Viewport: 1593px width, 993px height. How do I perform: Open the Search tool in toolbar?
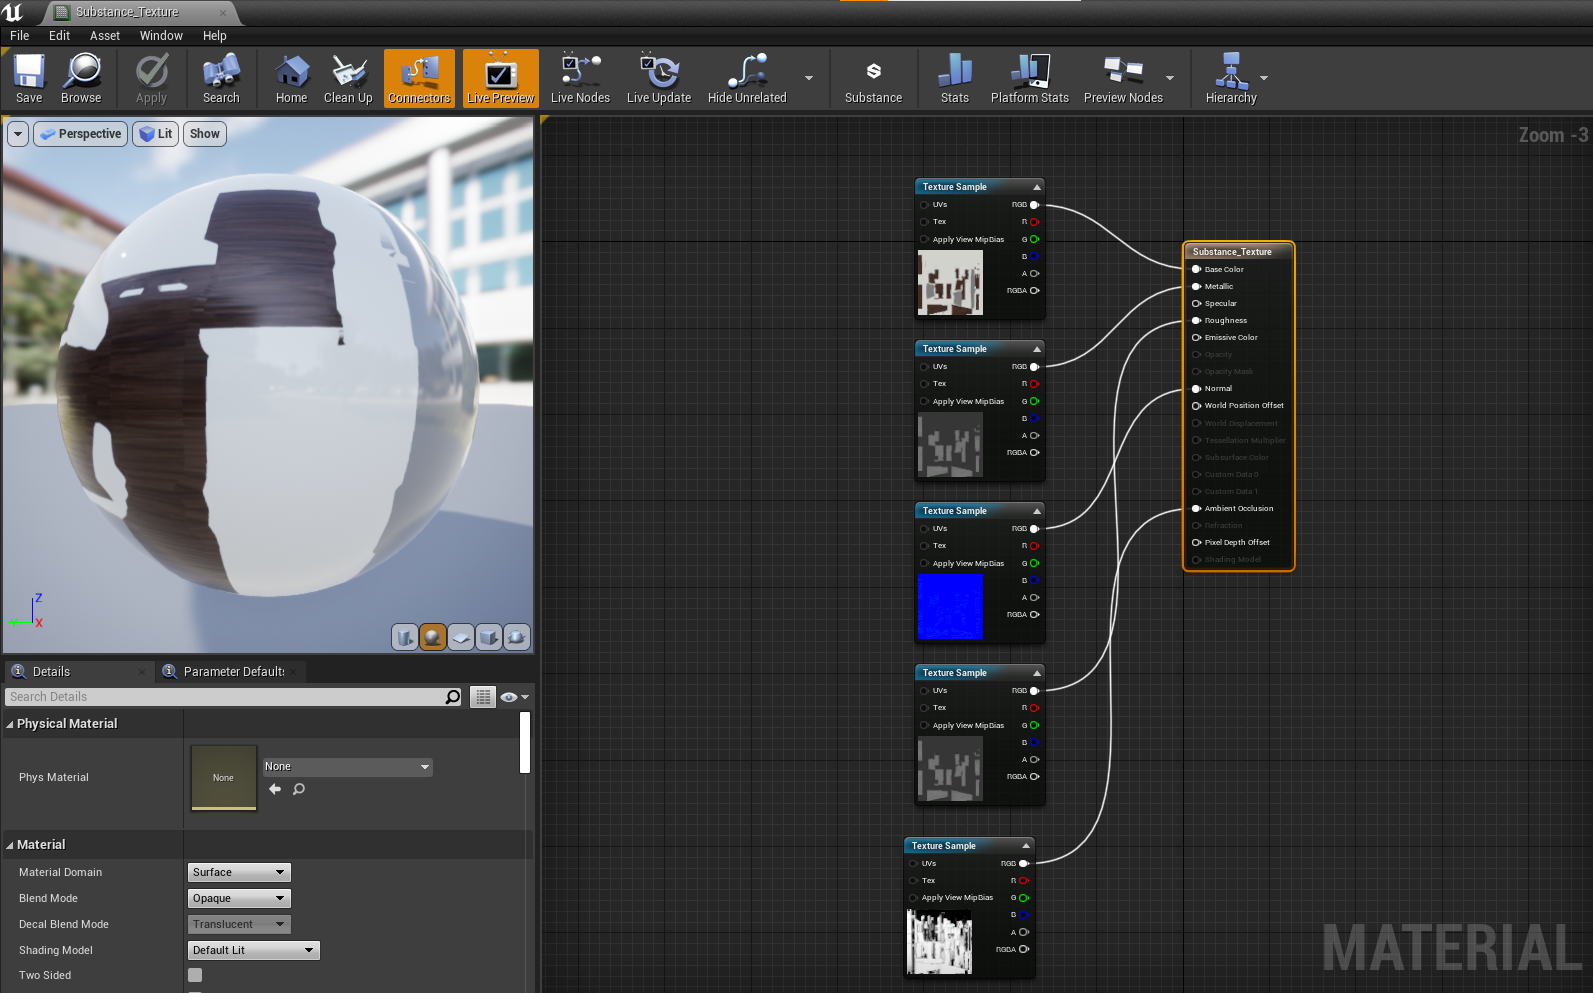[221, 79]
